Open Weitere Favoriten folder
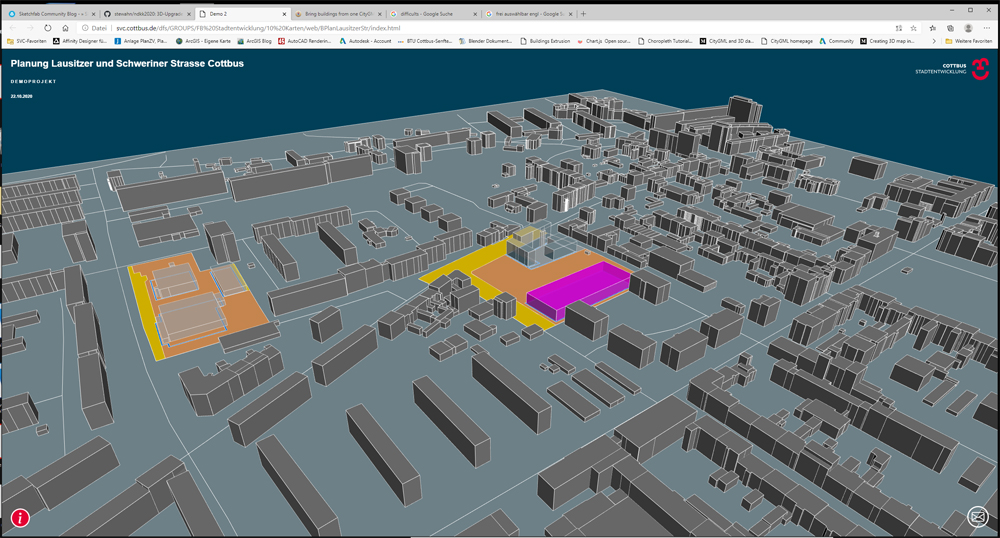This screenshot has height=538, width=1000. 968,41
